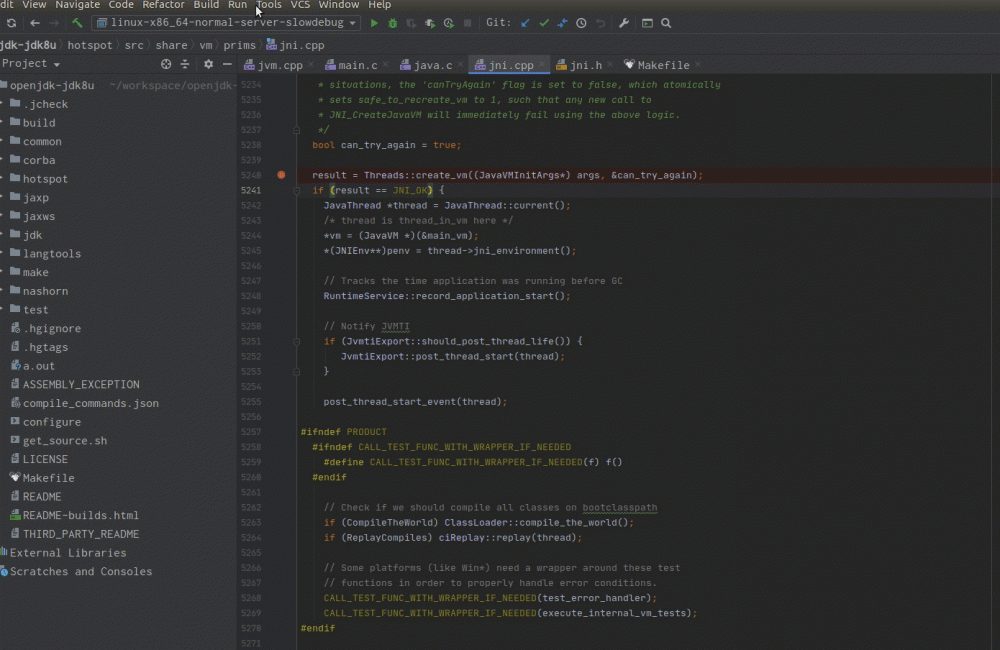
Task: Select the hotspot folder in project tree
Action: point(45,179)
